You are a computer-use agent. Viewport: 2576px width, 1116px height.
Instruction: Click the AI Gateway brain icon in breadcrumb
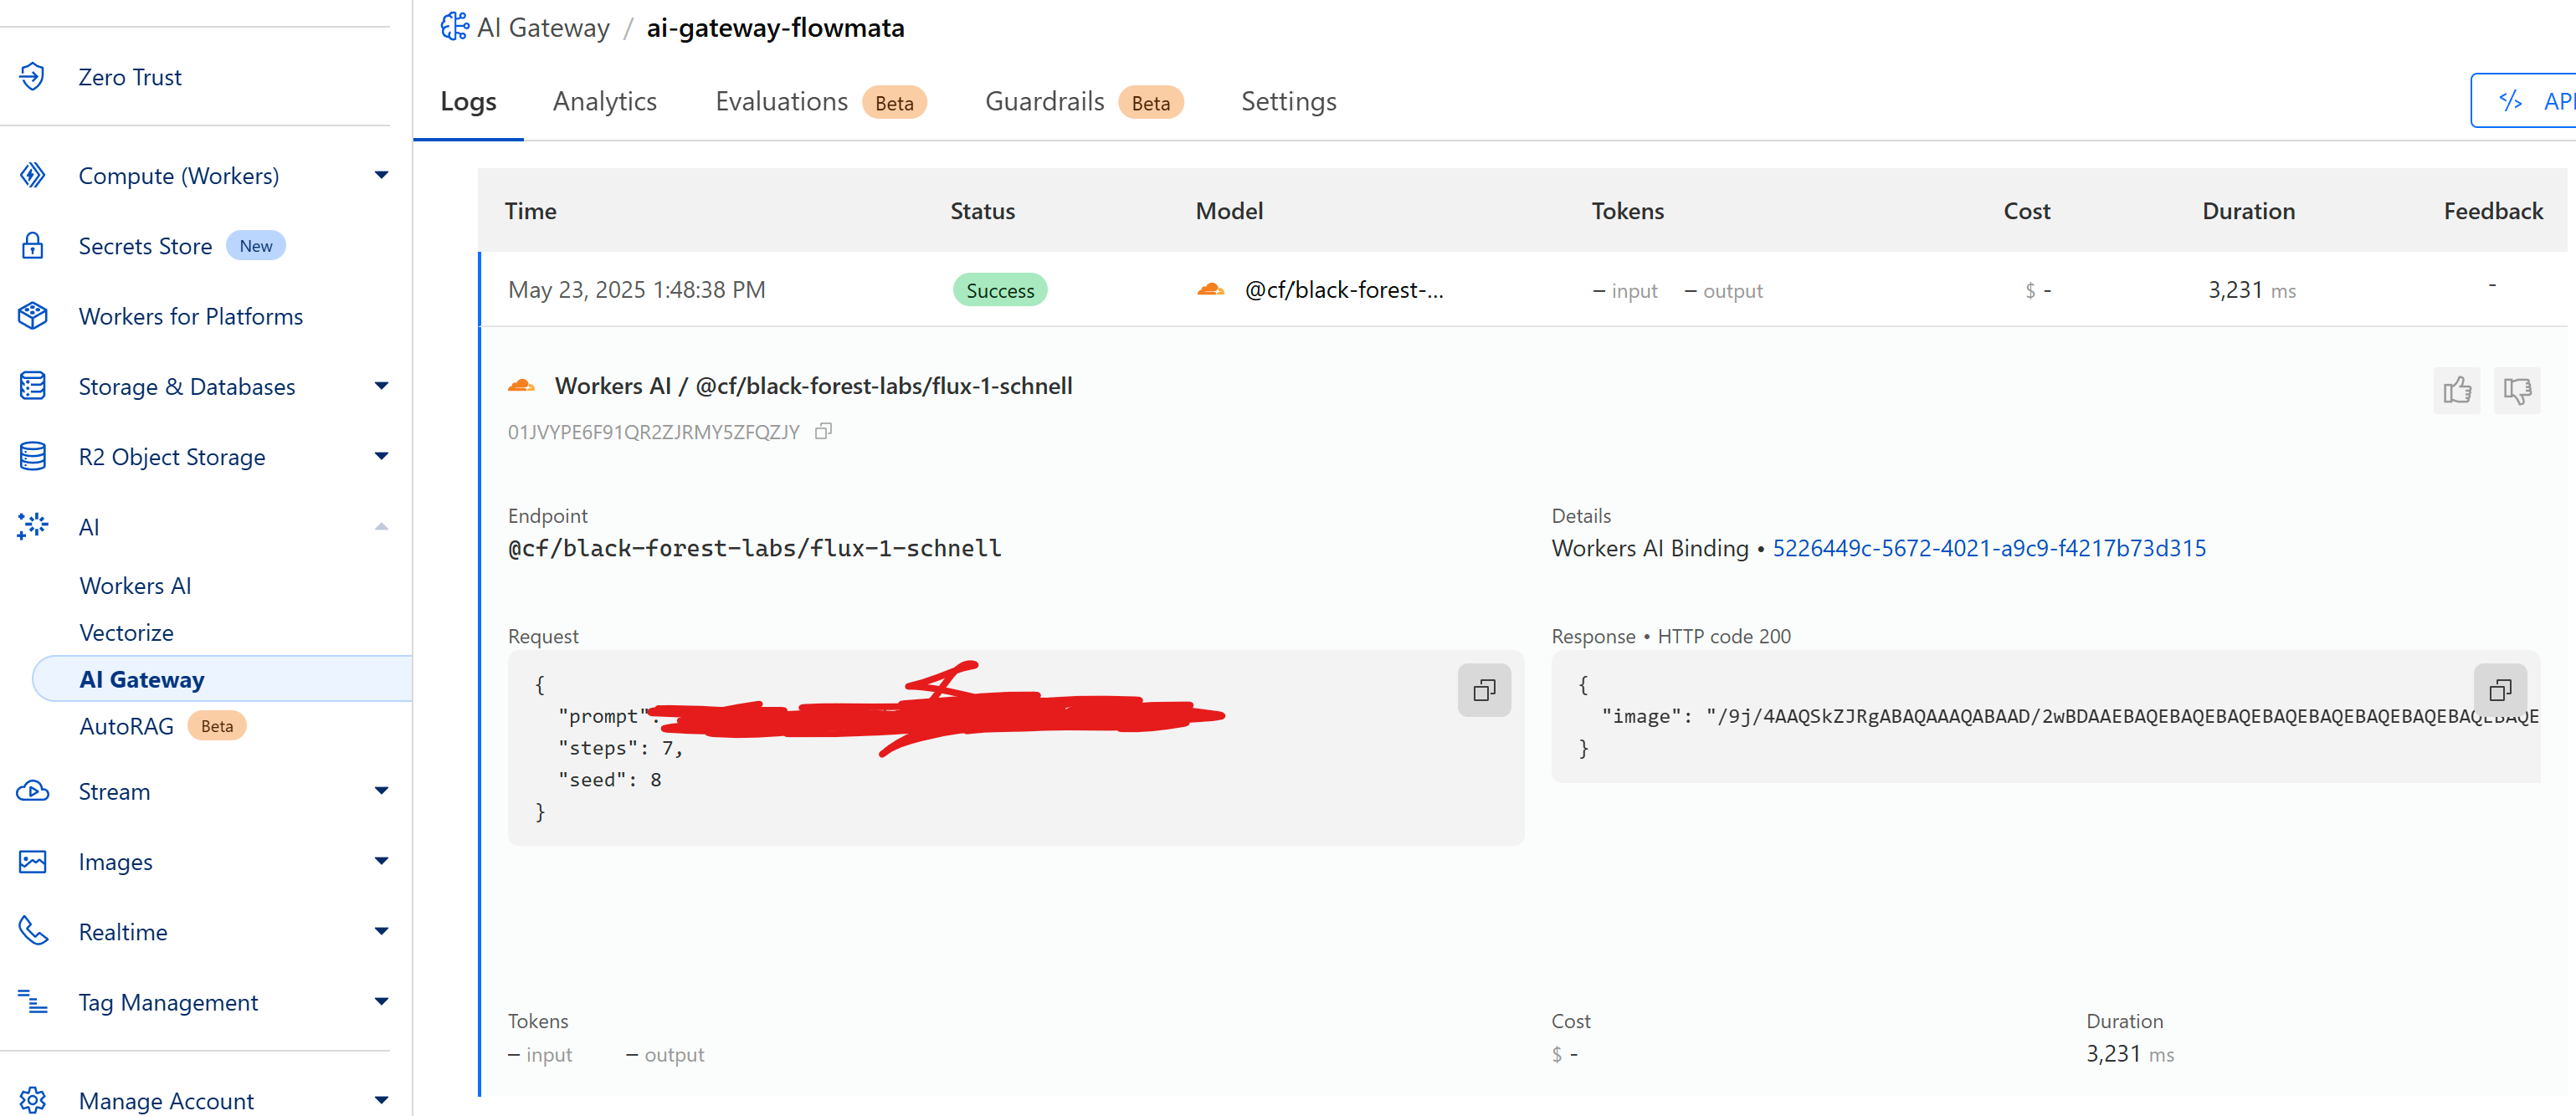[455, 27]
